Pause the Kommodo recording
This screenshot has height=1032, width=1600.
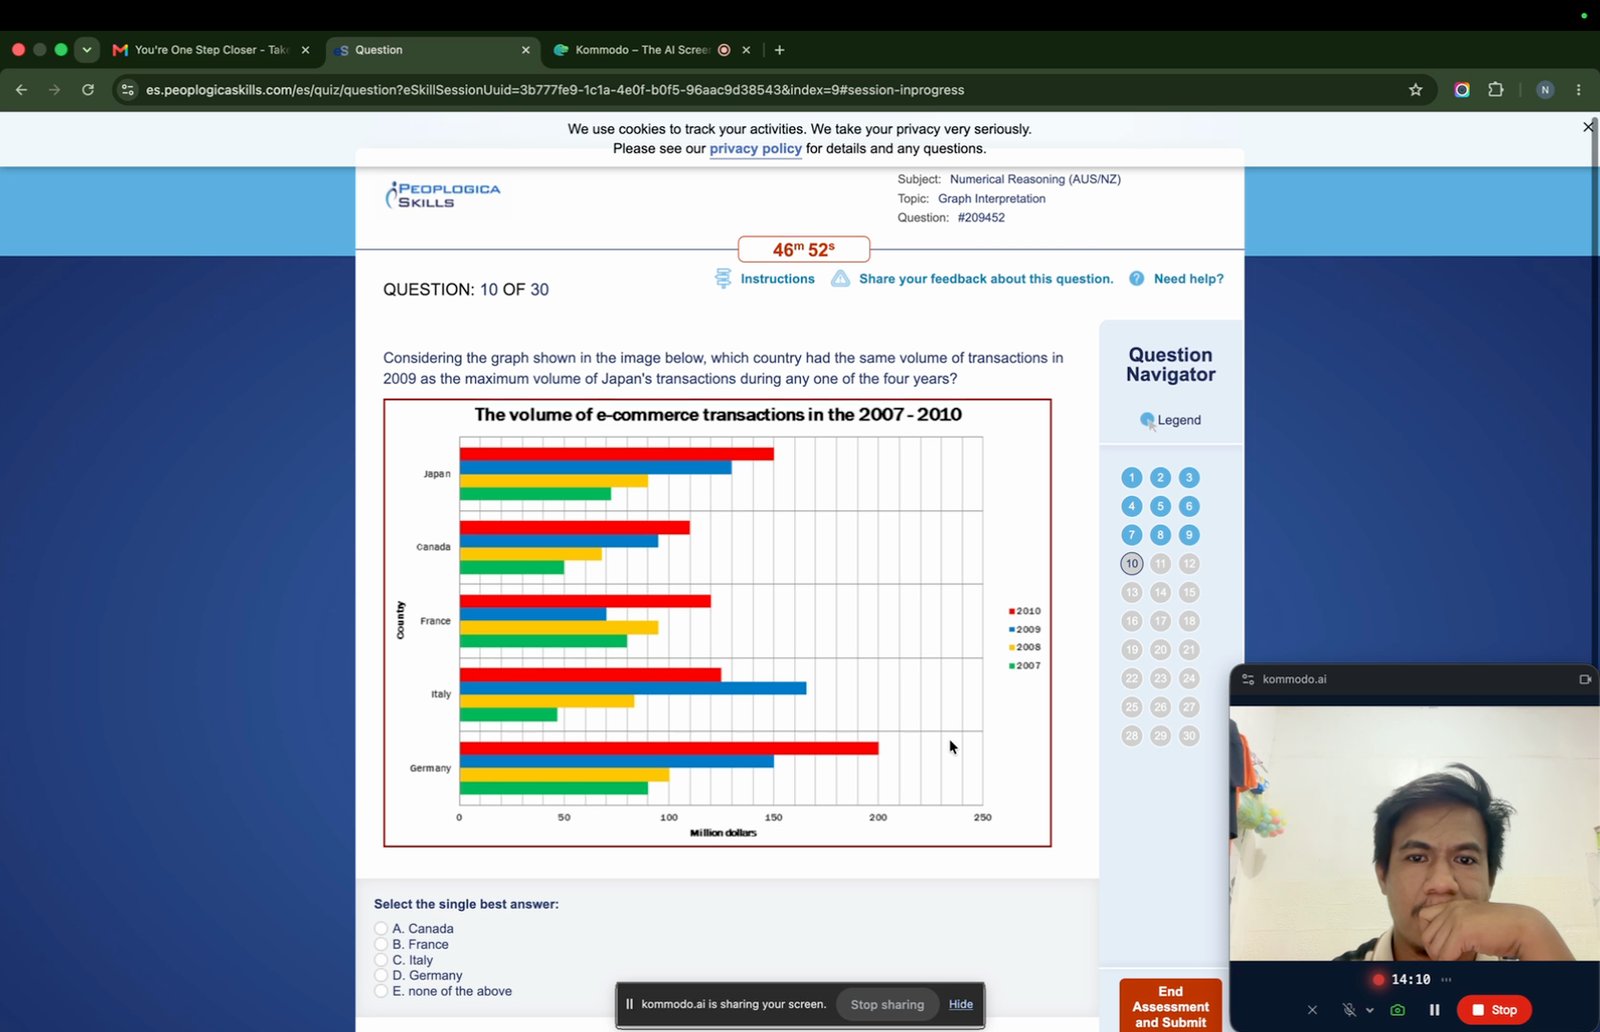(1434, 1010)
